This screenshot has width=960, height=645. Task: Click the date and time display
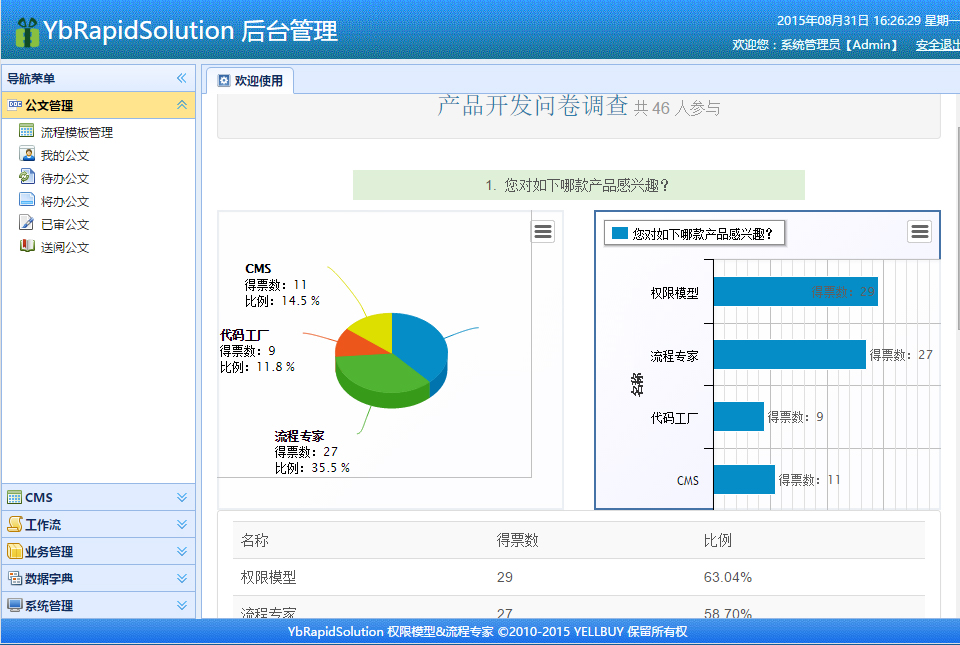point(868,20)
